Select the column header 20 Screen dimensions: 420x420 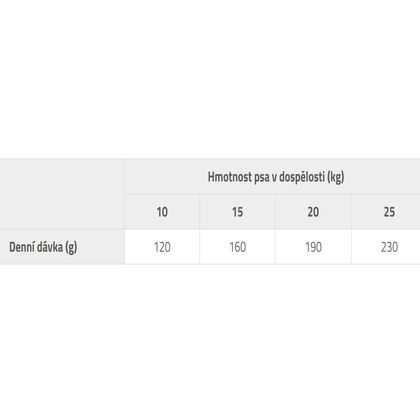click(x=313, y=212)
